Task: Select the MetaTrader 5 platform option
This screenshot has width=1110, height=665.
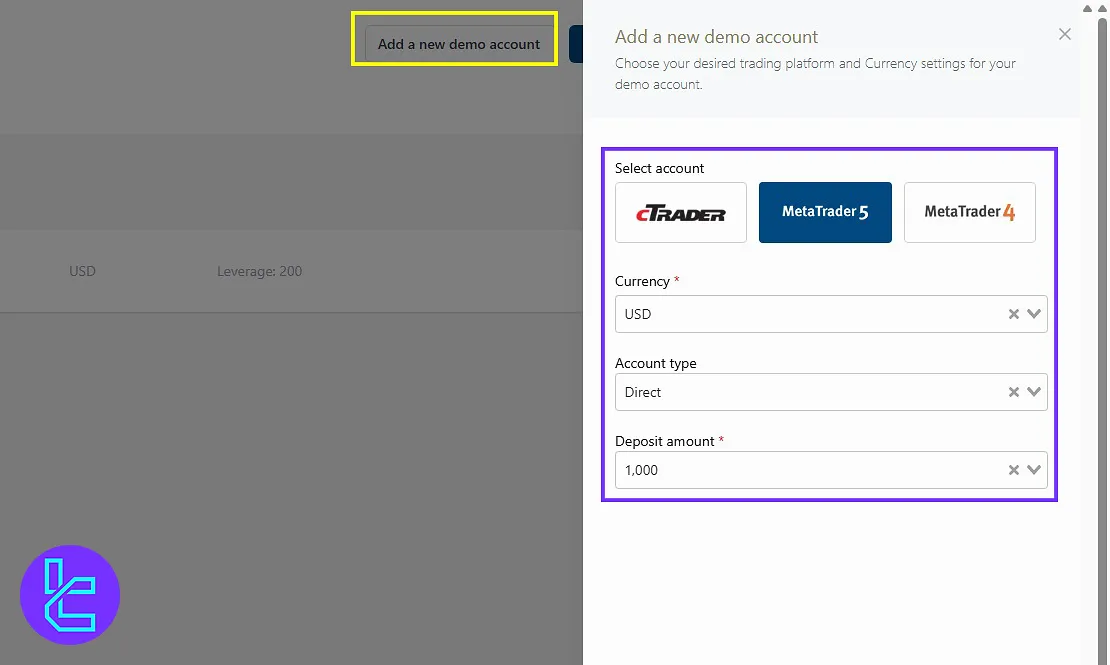Action: coord(825,212)
